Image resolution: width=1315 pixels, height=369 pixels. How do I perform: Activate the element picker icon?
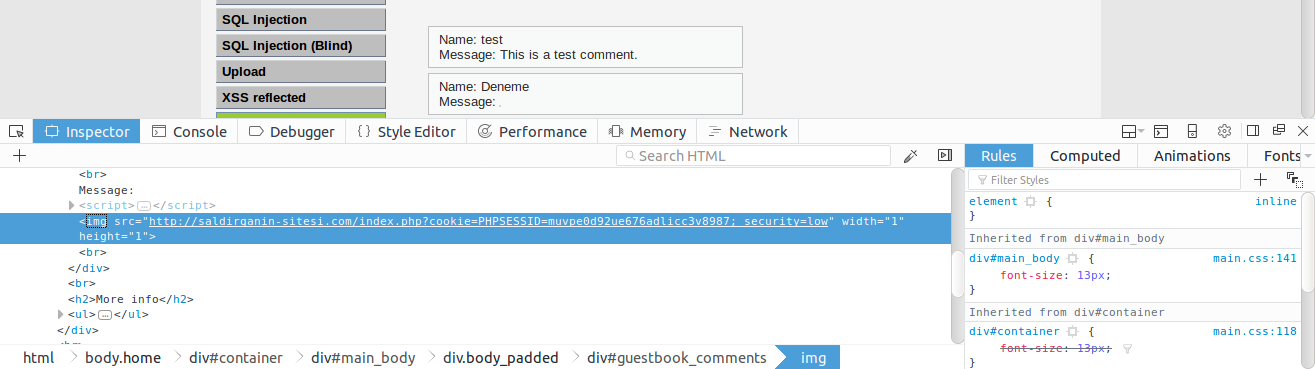(x=16, y=131)
